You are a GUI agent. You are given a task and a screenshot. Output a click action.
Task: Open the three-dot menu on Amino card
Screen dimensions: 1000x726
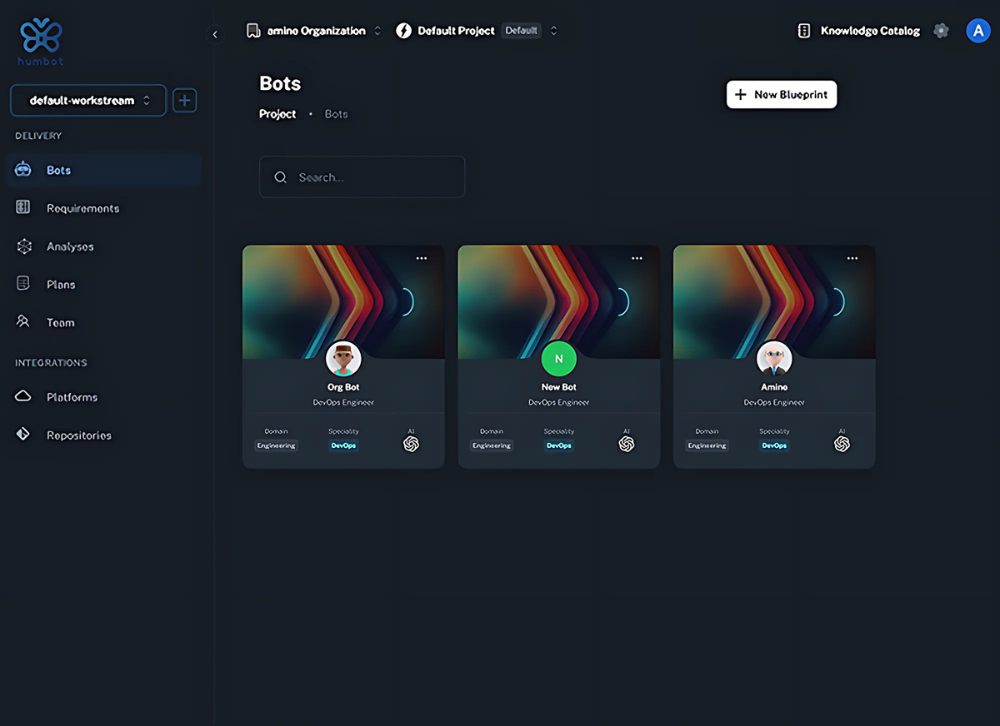852,258
